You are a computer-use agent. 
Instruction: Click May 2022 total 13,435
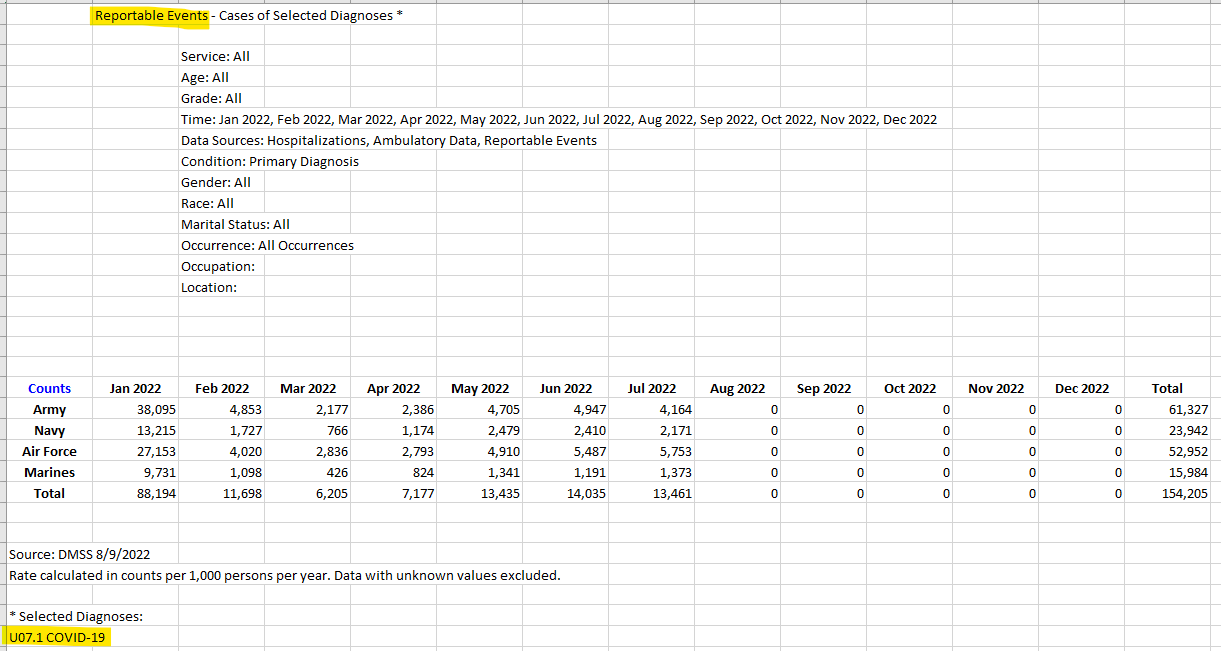(x=501, y=493)
